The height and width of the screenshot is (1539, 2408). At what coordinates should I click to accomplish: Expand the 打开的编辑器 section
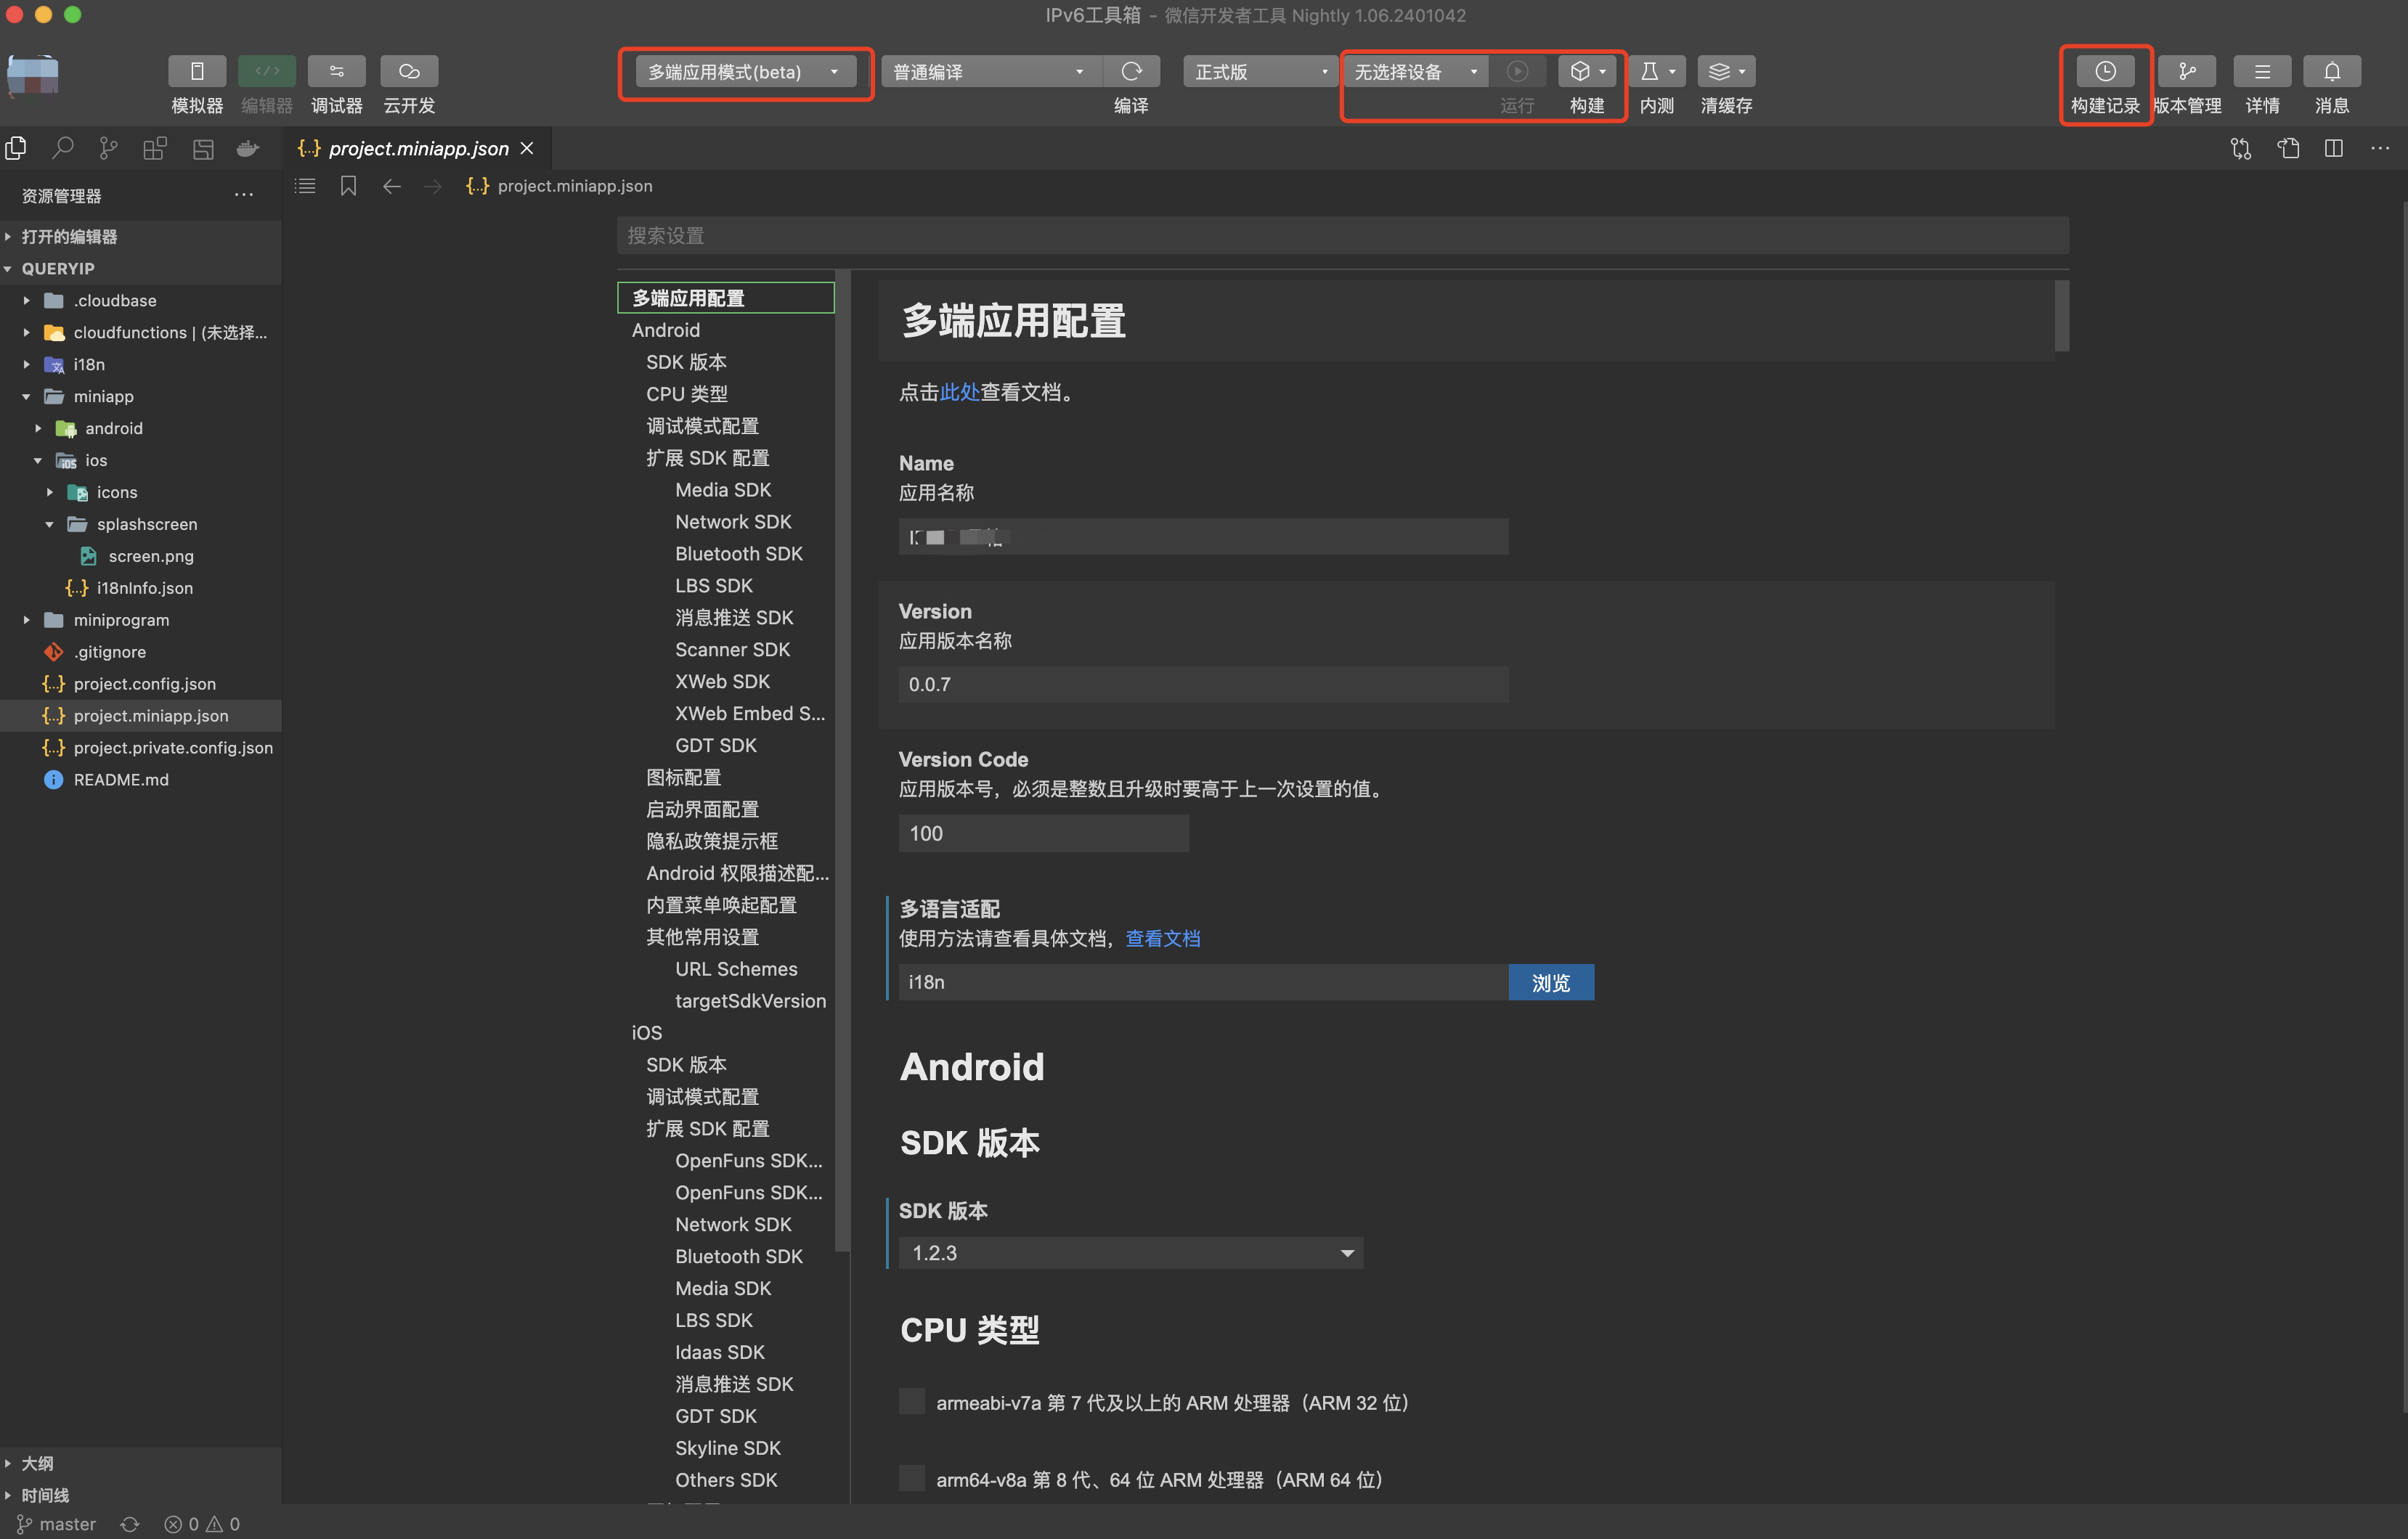pyautogui.click(x=140, y=236)
